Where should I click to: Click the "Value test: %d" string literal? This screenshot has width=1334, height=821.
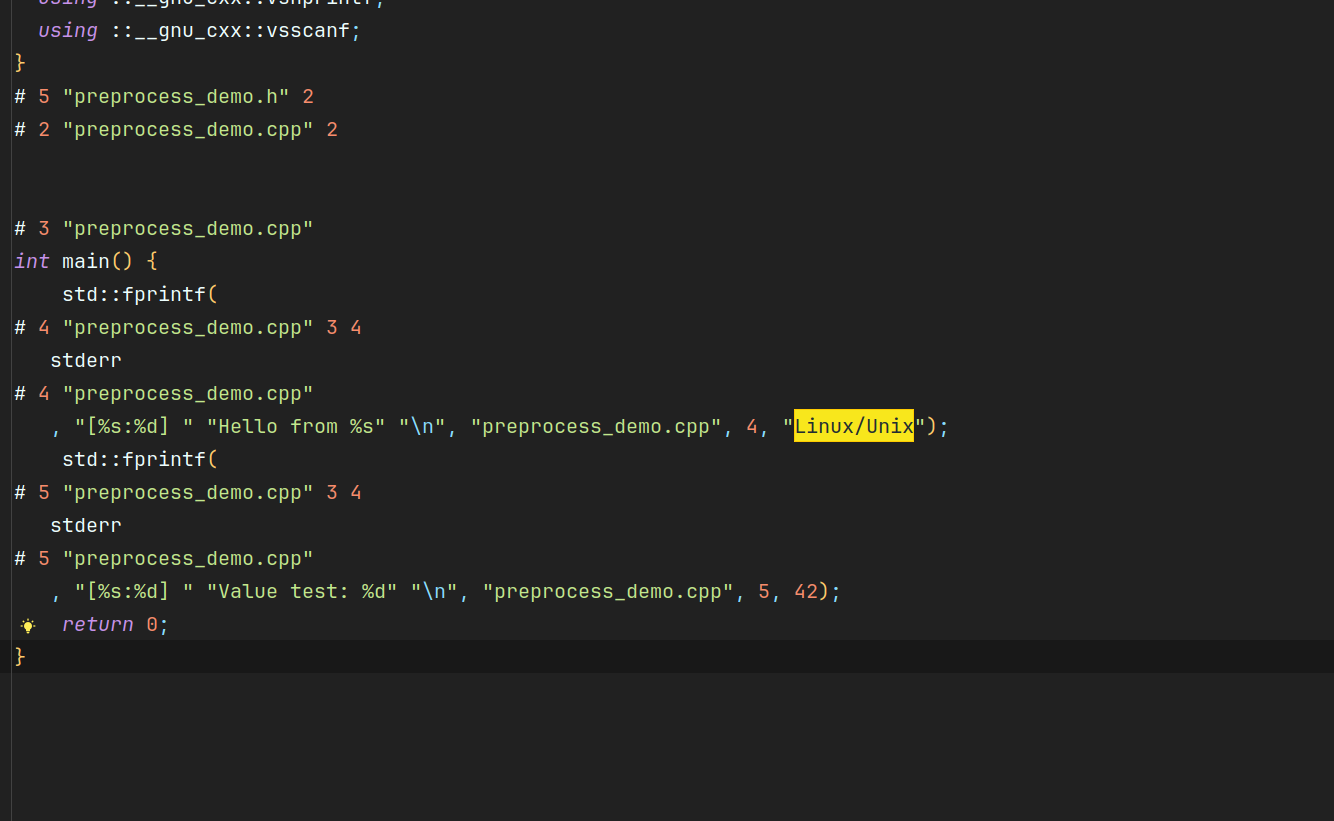pyautogui.click(x=302, y=592)
